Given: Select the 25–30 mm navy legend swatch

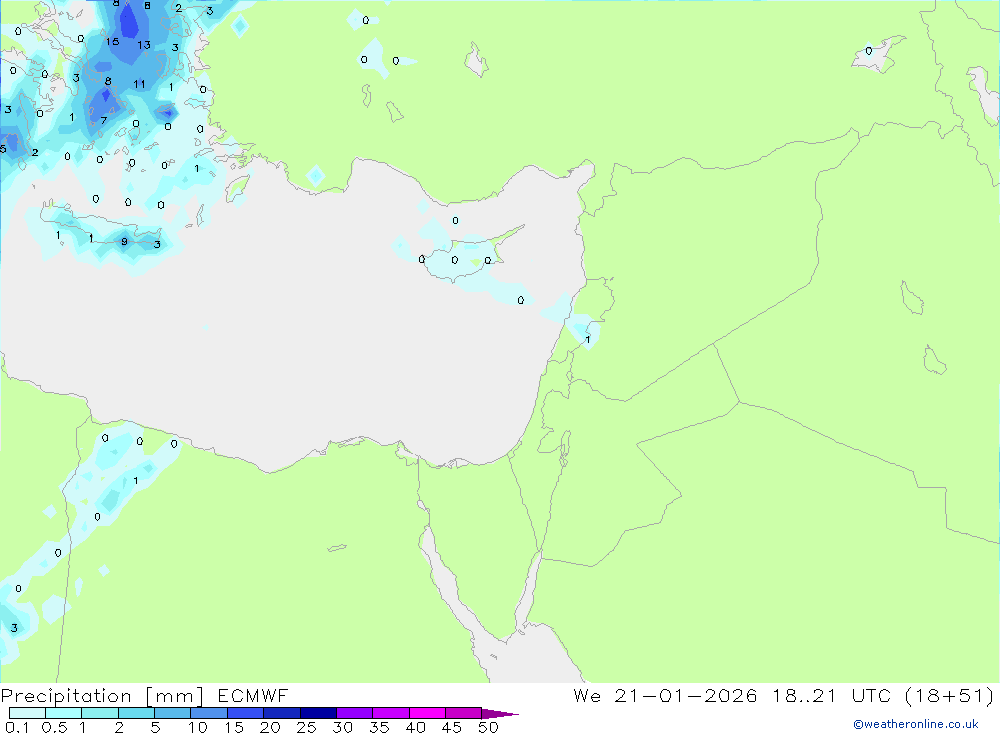Looking at the screenshot, I should click(318, 713).
